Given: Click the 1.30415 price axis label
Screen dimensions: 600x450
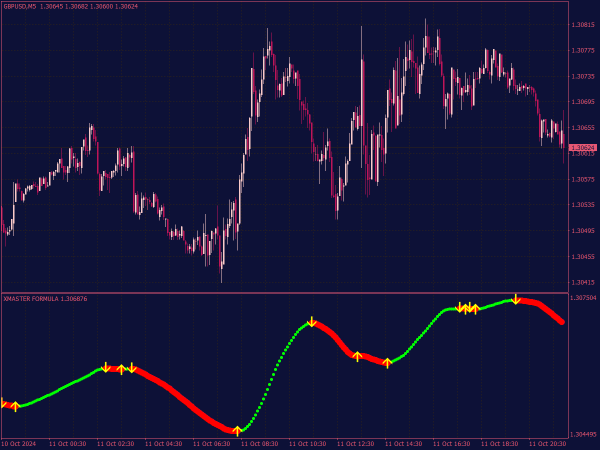Looking at the screenshot, I should pos(583,282).
